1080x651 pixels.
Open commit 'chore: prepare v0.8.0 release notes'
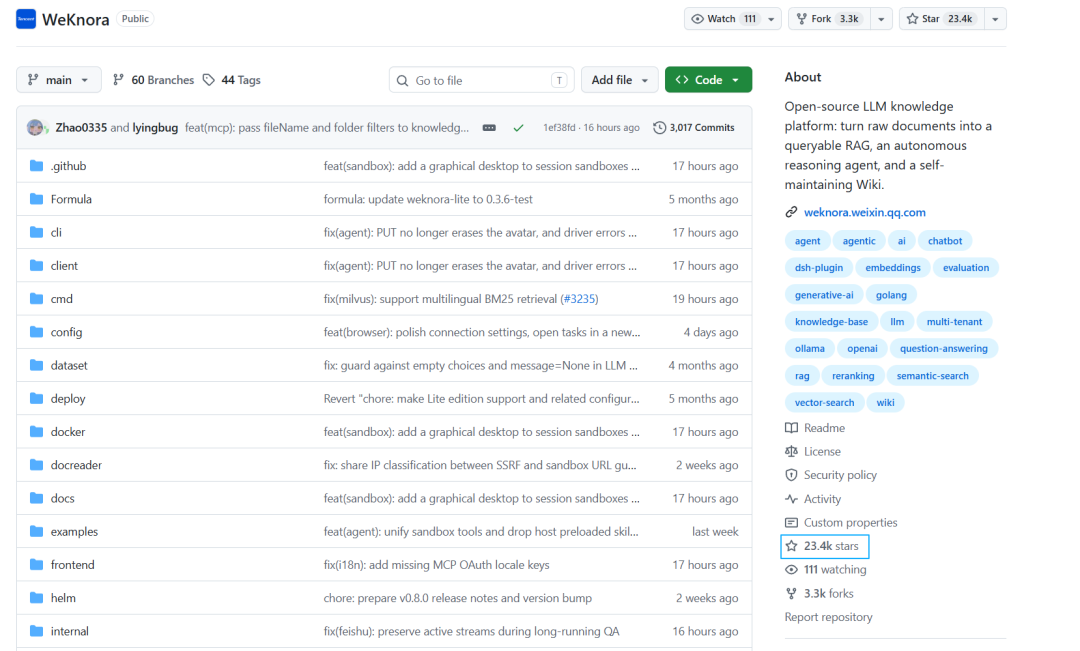point(457,598)
